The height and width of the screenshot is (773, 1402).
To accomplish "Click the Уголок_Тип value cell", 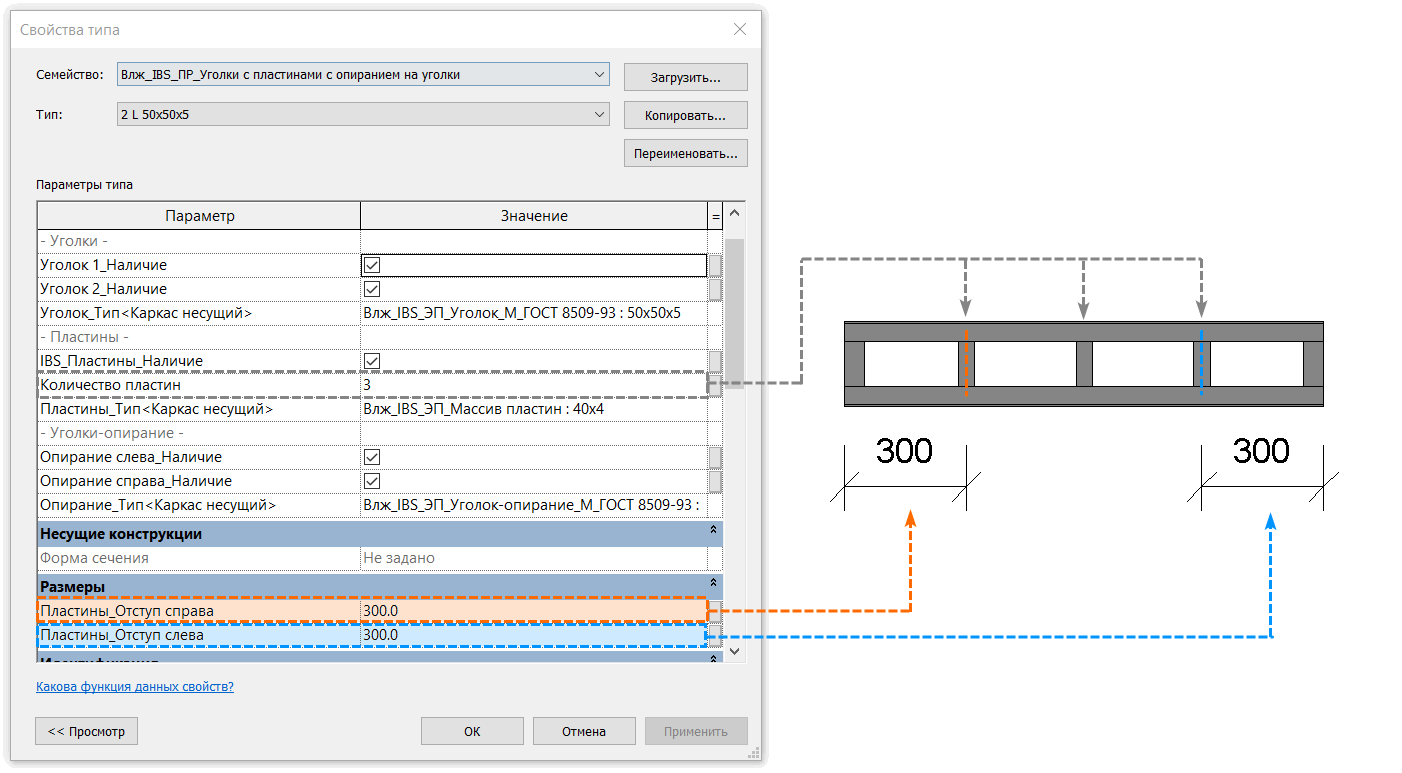I will point(534,313).
